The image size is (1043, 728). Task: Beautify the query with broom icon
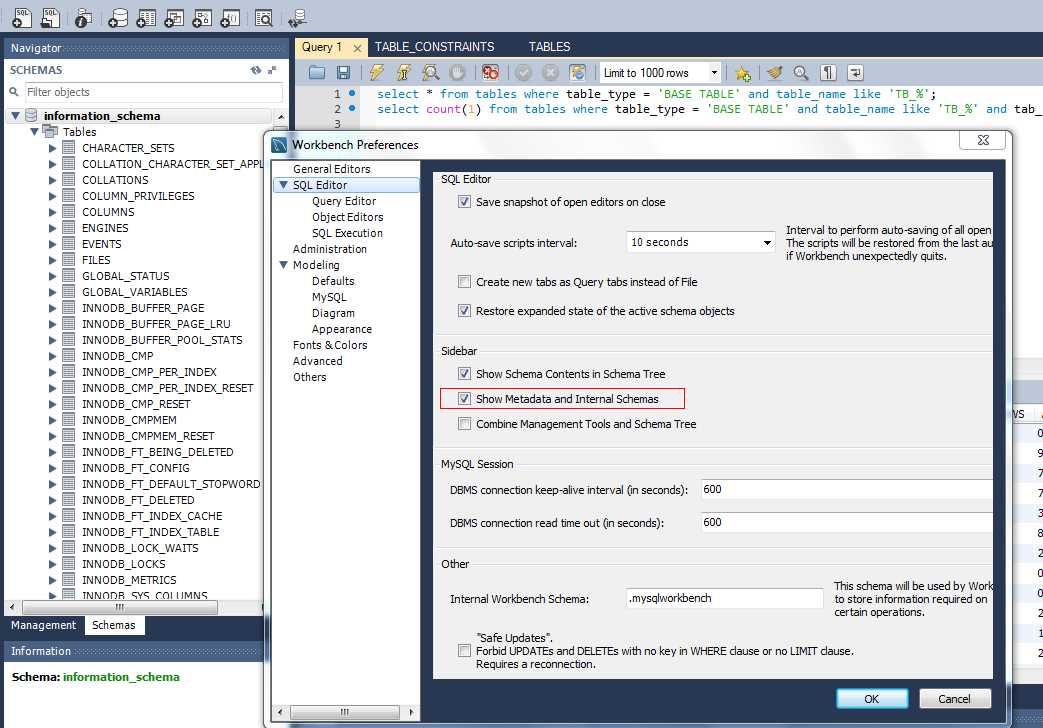click(774, 73)
